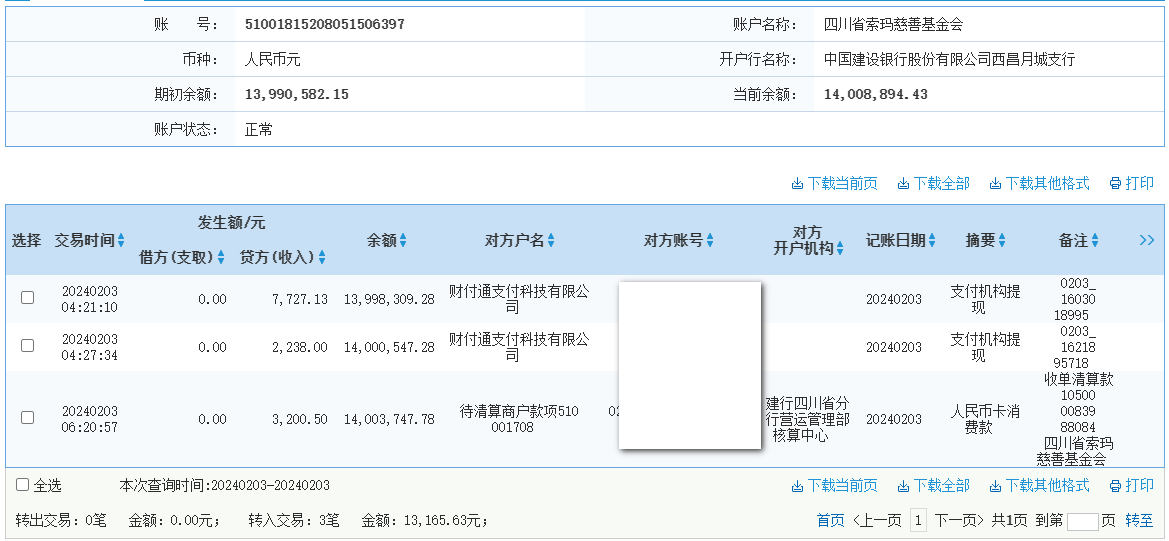Screen dimensions: 1169x541
Task: Sort by 对方开户机构 column arrows
Action: 840,249
